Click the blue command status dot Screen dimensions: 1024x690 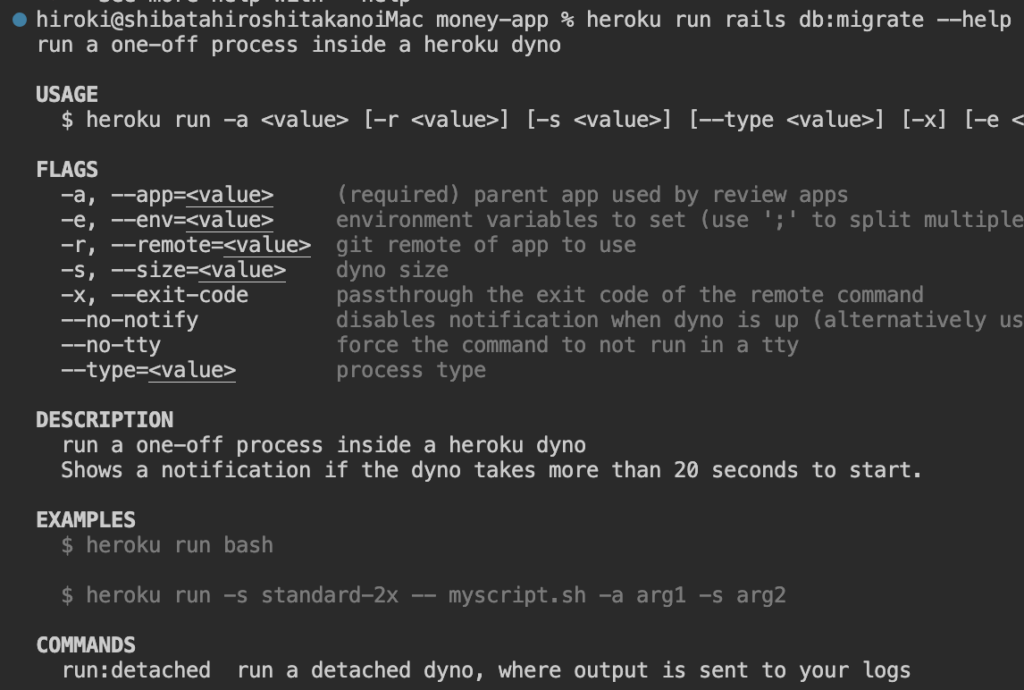(x=21, y=20)
